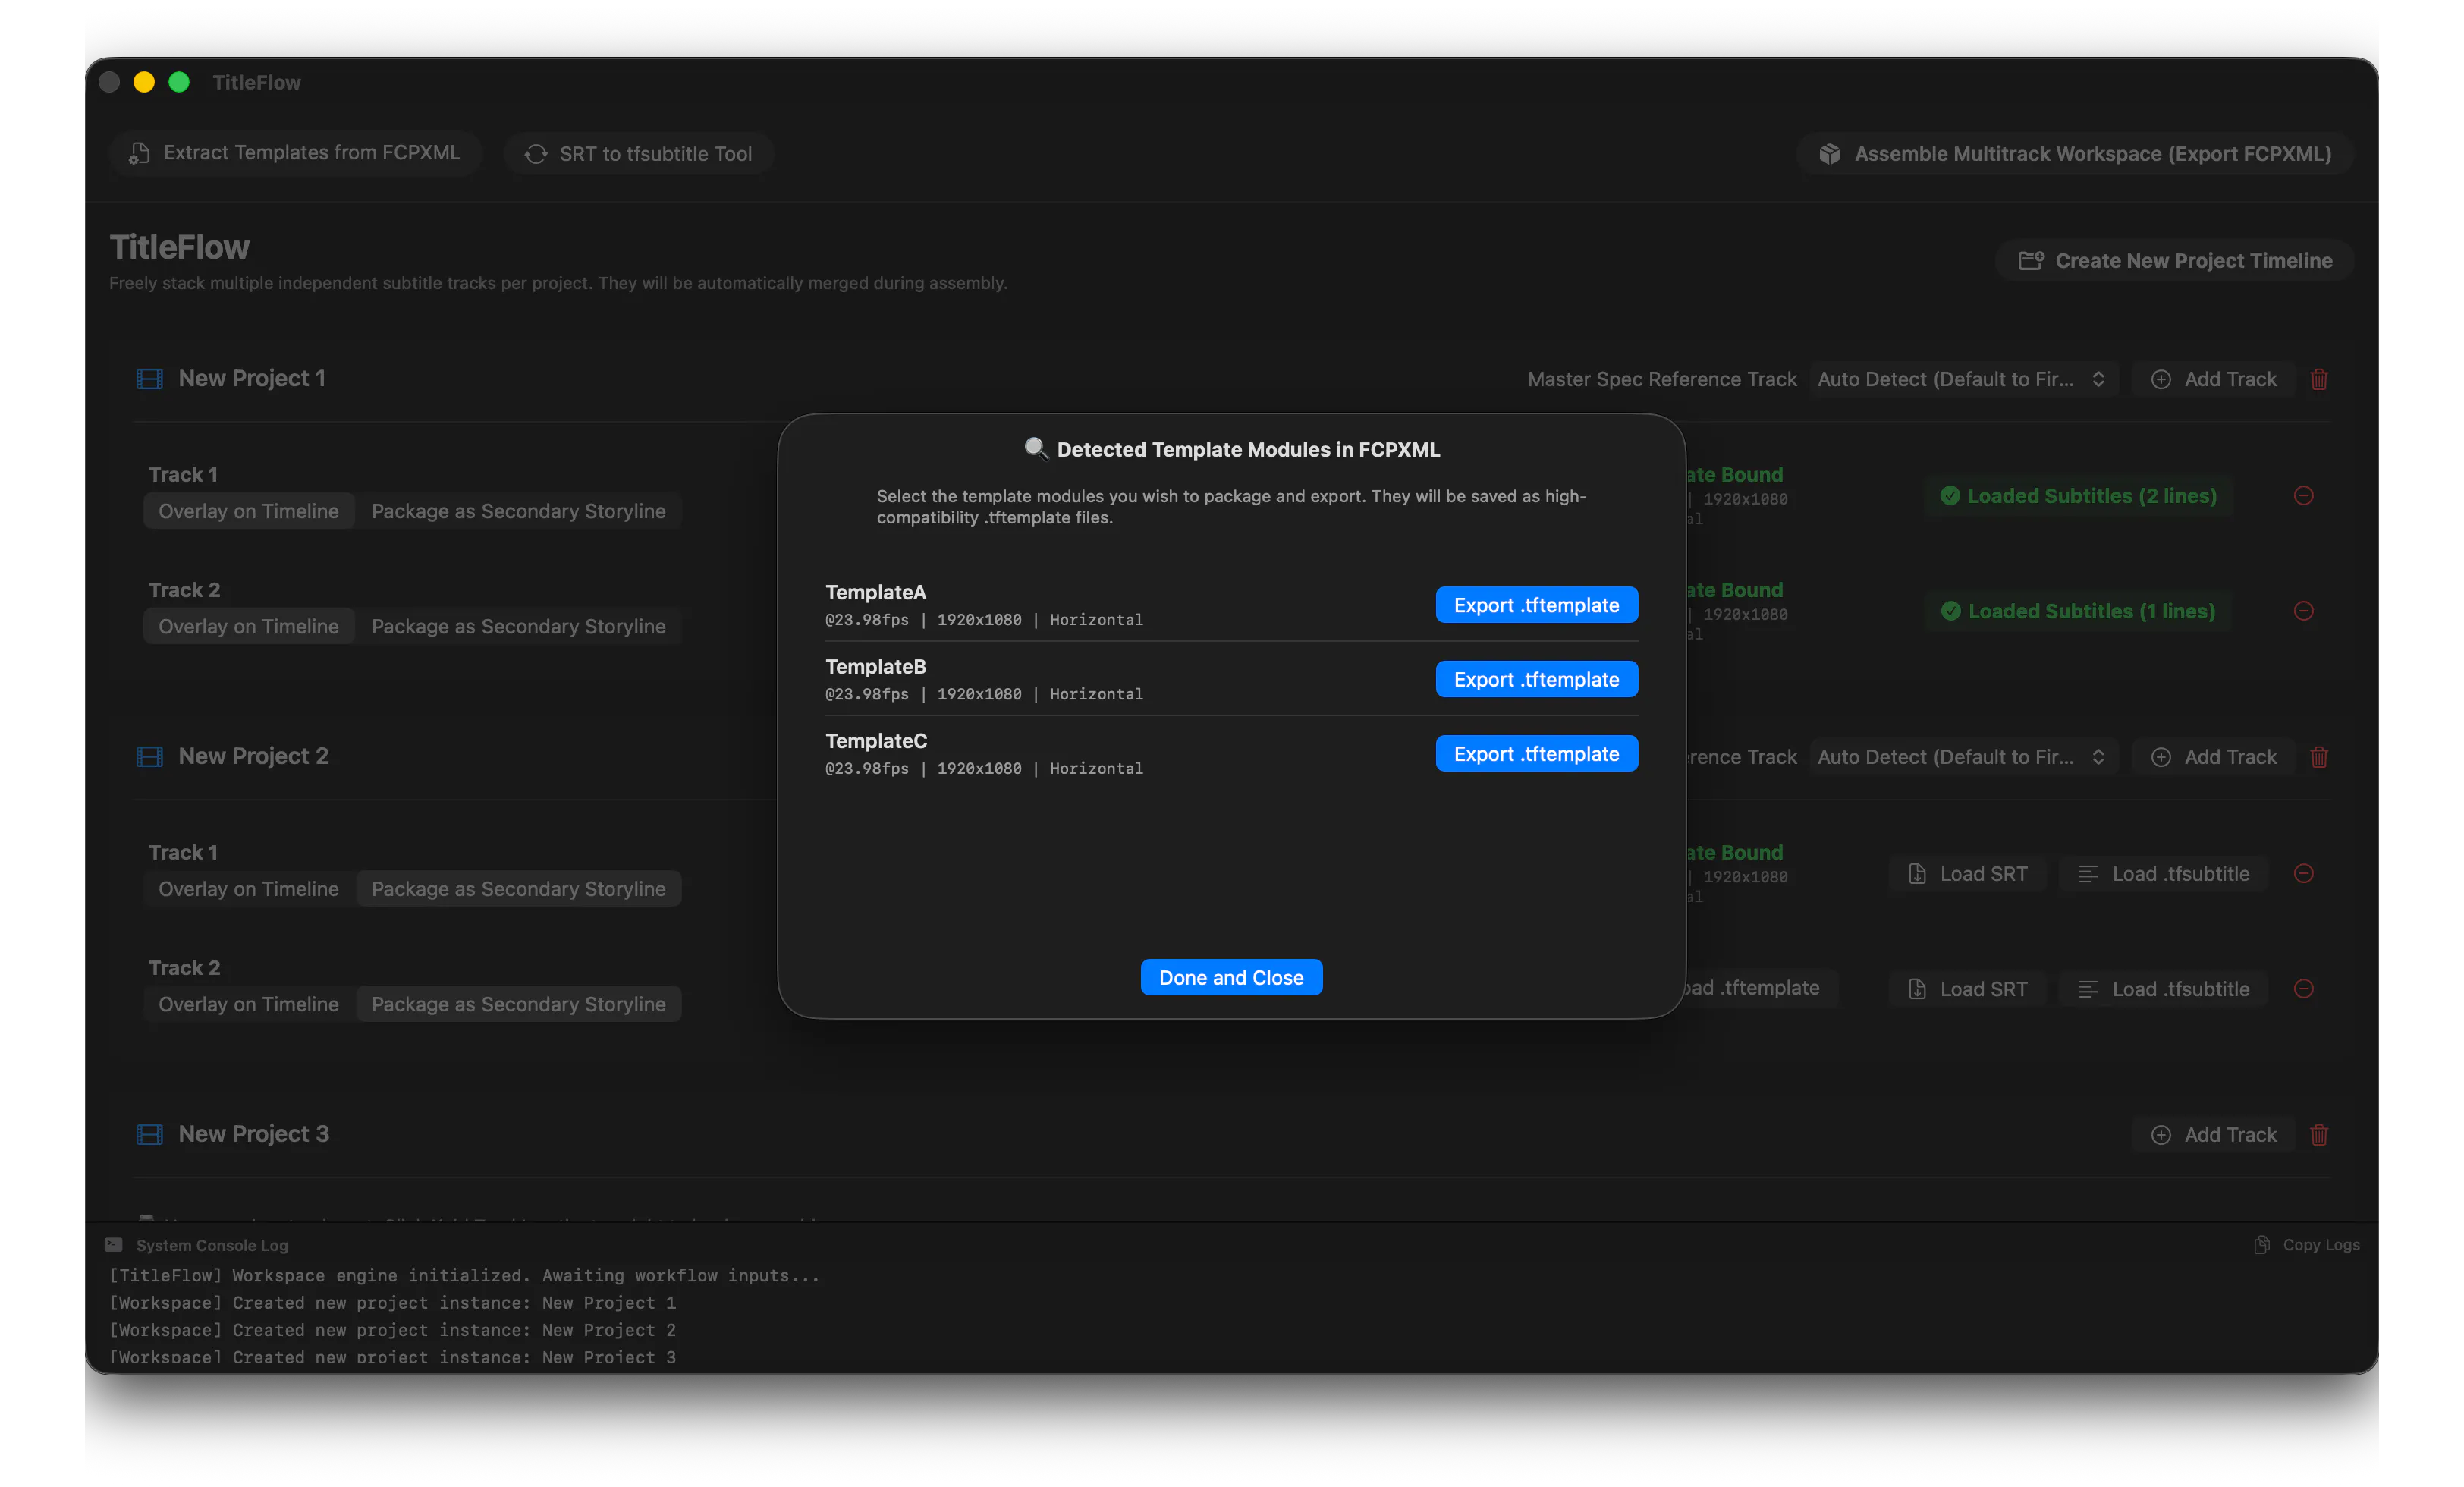The height and width of the screenshot is (1487, 2464).
Task: Click the TitleFlow heading text
Action: click(x=180, y=247)
